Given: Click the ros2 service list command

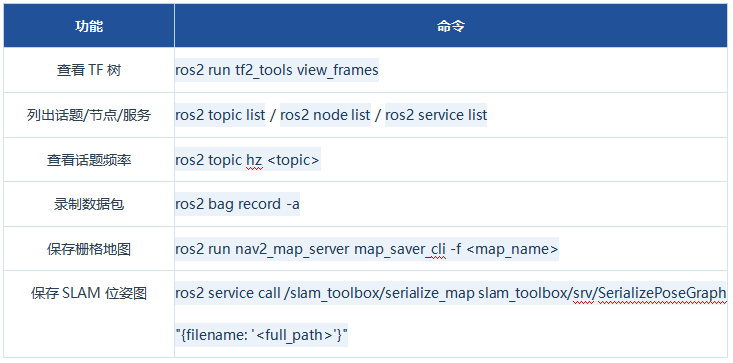Looking at the screenshot, I should [436, 115].
